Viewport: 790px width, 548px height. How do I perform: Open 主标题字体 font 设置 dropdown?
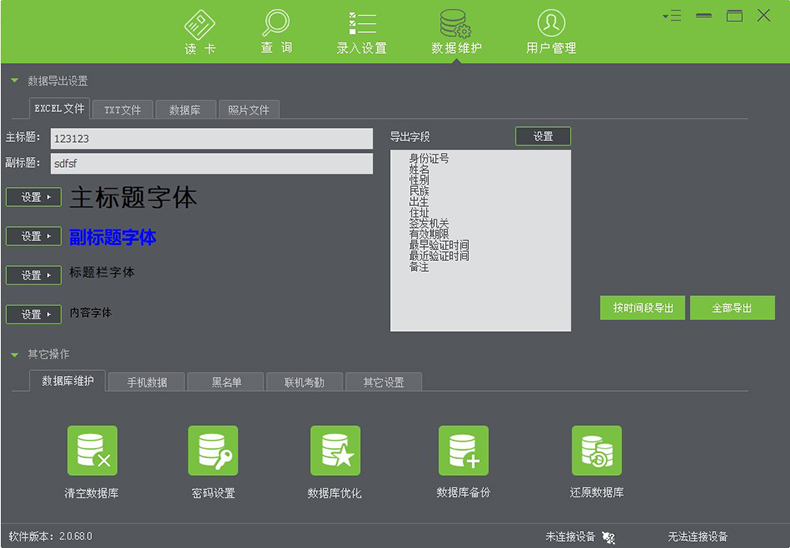pyautogui.click(x=34, y=197)
